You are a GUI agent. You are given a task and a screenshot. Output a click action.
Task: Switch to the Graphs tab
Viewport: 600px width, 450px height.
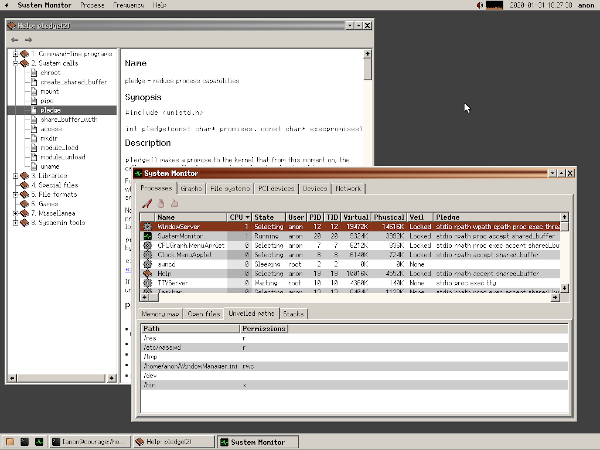pyautogui.click(x=191, y=189)
